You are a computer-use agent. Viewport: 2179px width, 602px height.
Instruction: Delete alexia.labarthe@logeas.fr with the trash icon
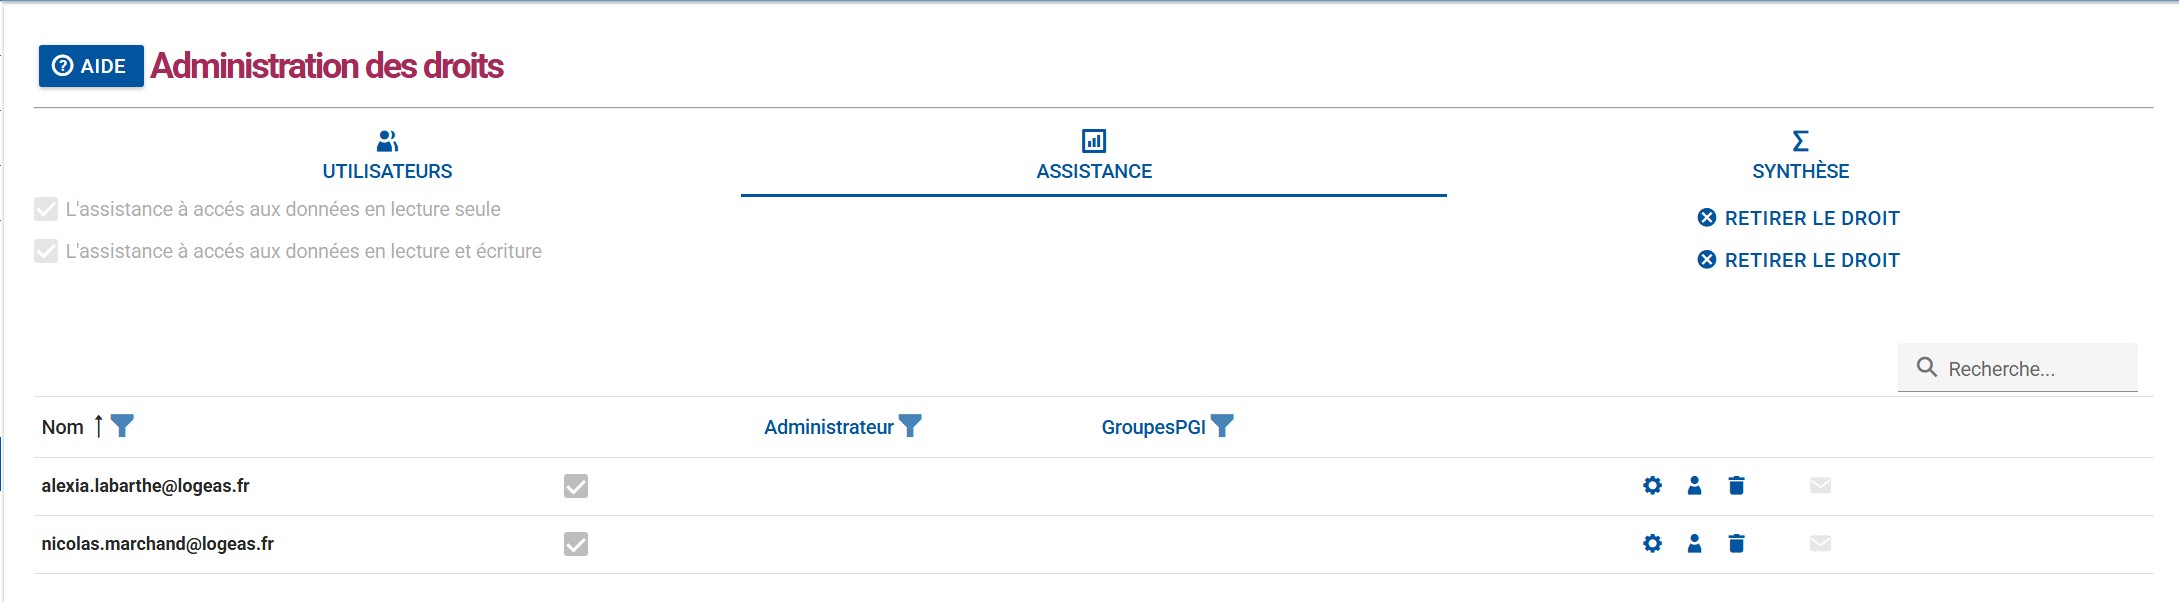[1736, 486]
